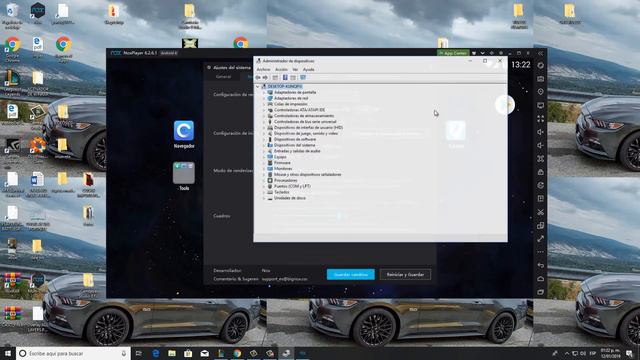Open Mail app from the taskbar

point(204,353)
